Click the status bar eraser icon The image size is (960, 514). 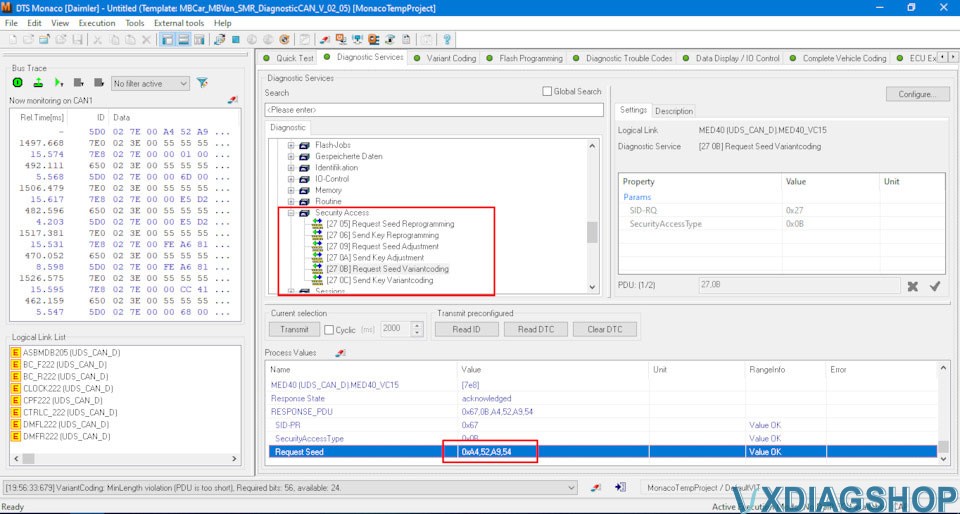click(596, 487)
